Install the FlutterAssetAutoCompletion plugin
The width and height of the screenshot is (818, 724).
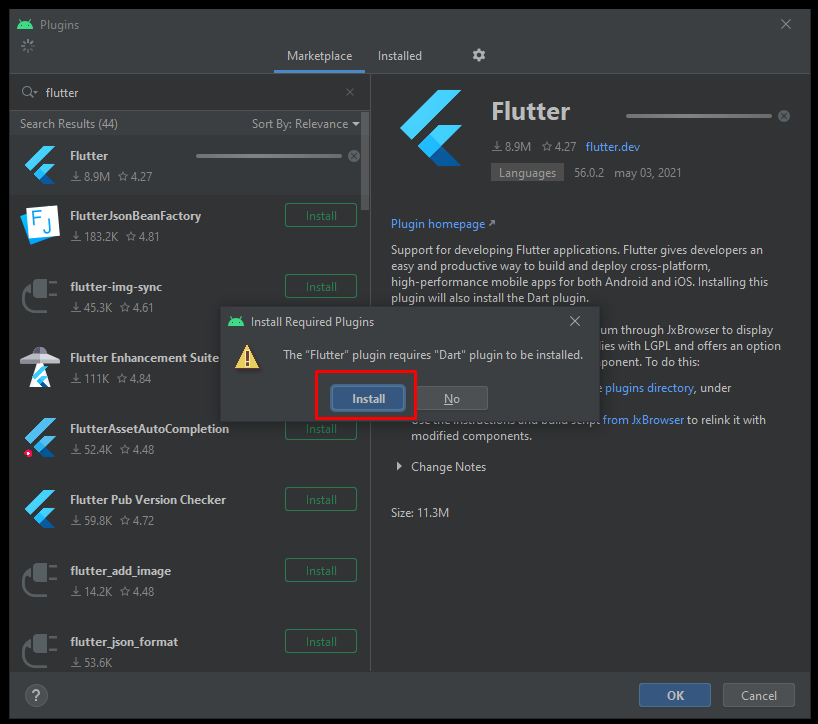click(321, 430)
